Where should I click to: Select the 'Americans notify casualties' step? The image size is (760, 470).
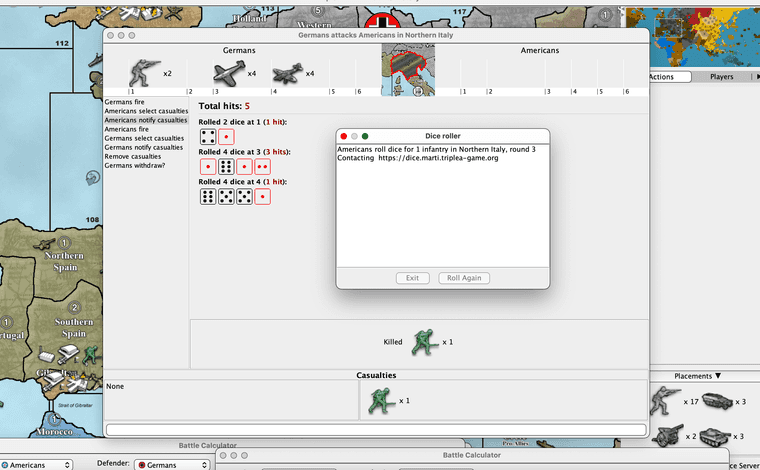coord(146,120)
